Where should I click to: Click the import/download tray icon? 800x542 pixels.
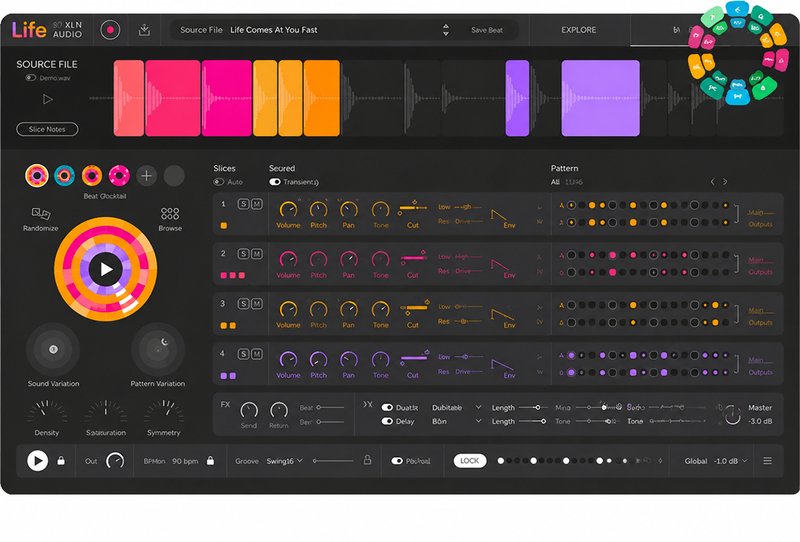tap(144, 30)
